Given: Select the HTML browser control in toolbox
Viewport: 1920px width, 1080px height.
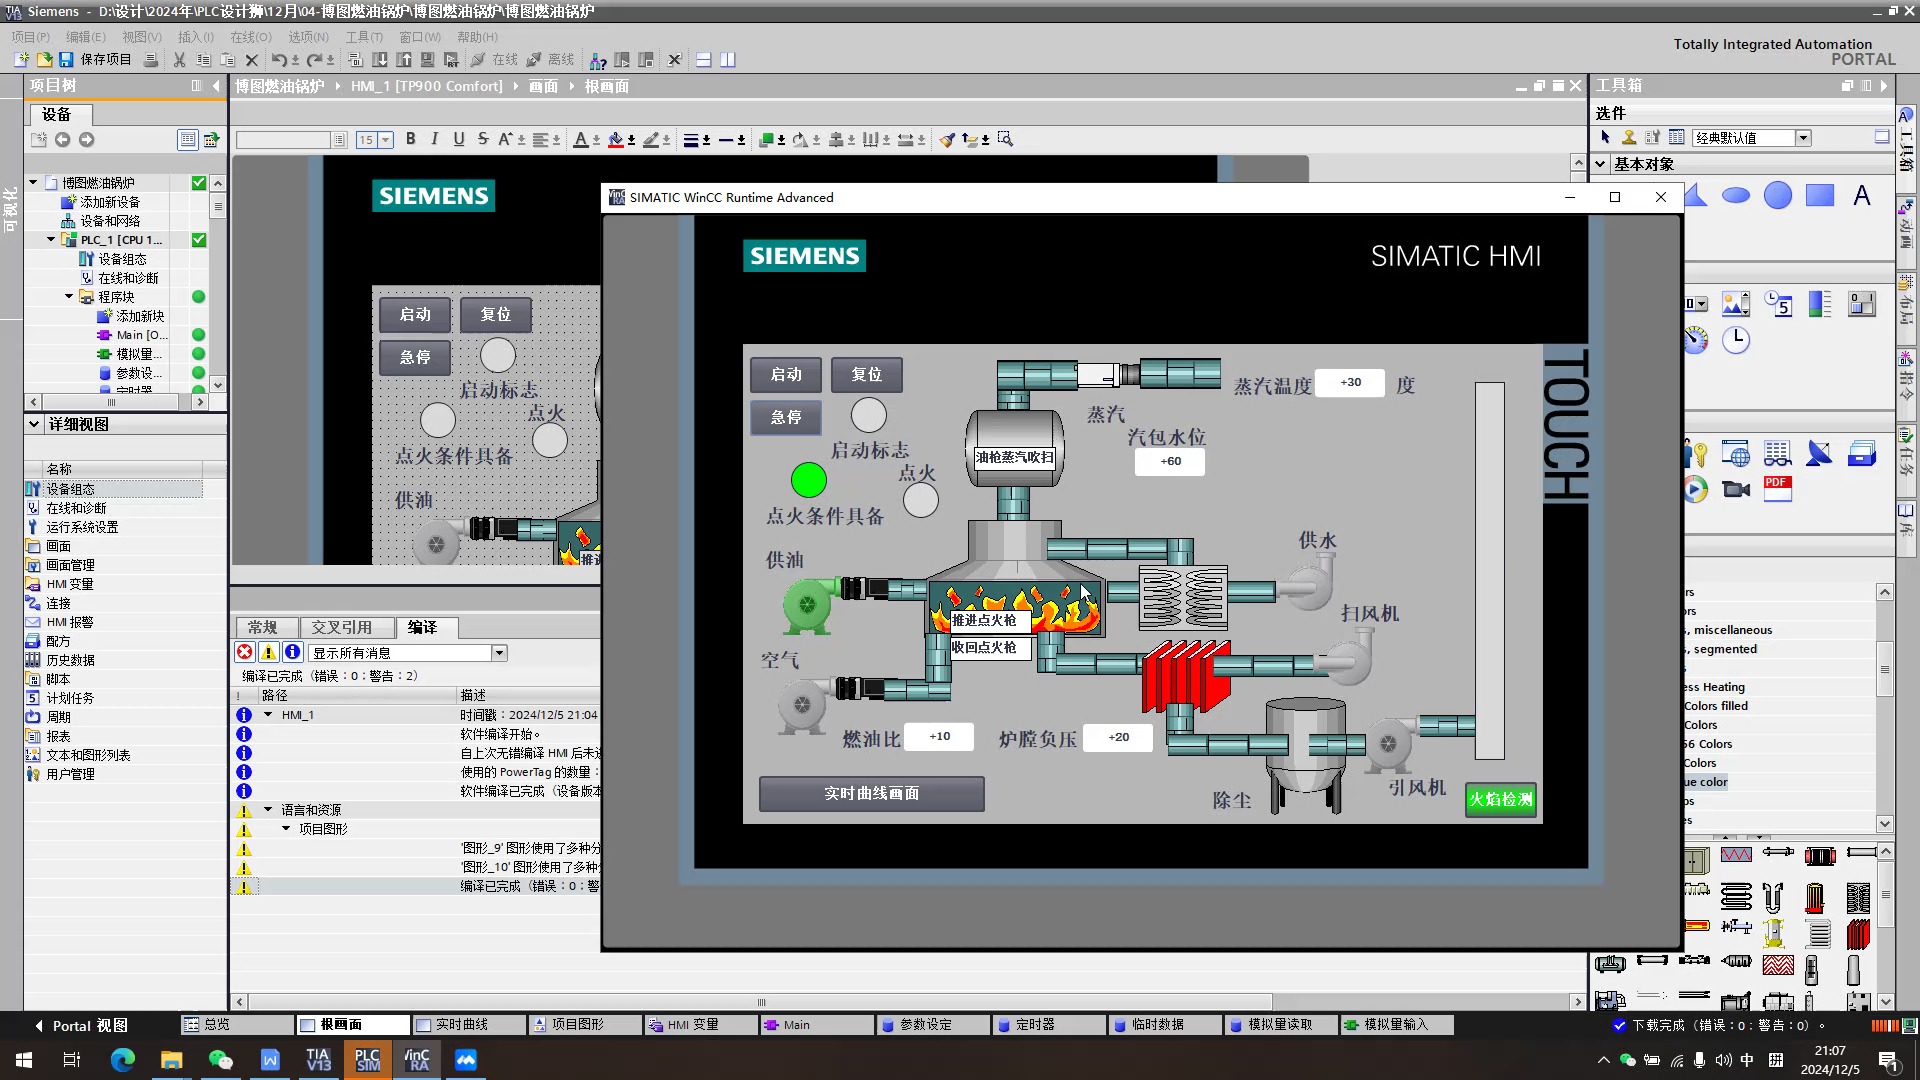Looking at the screenshot, I should (1736, 454).
